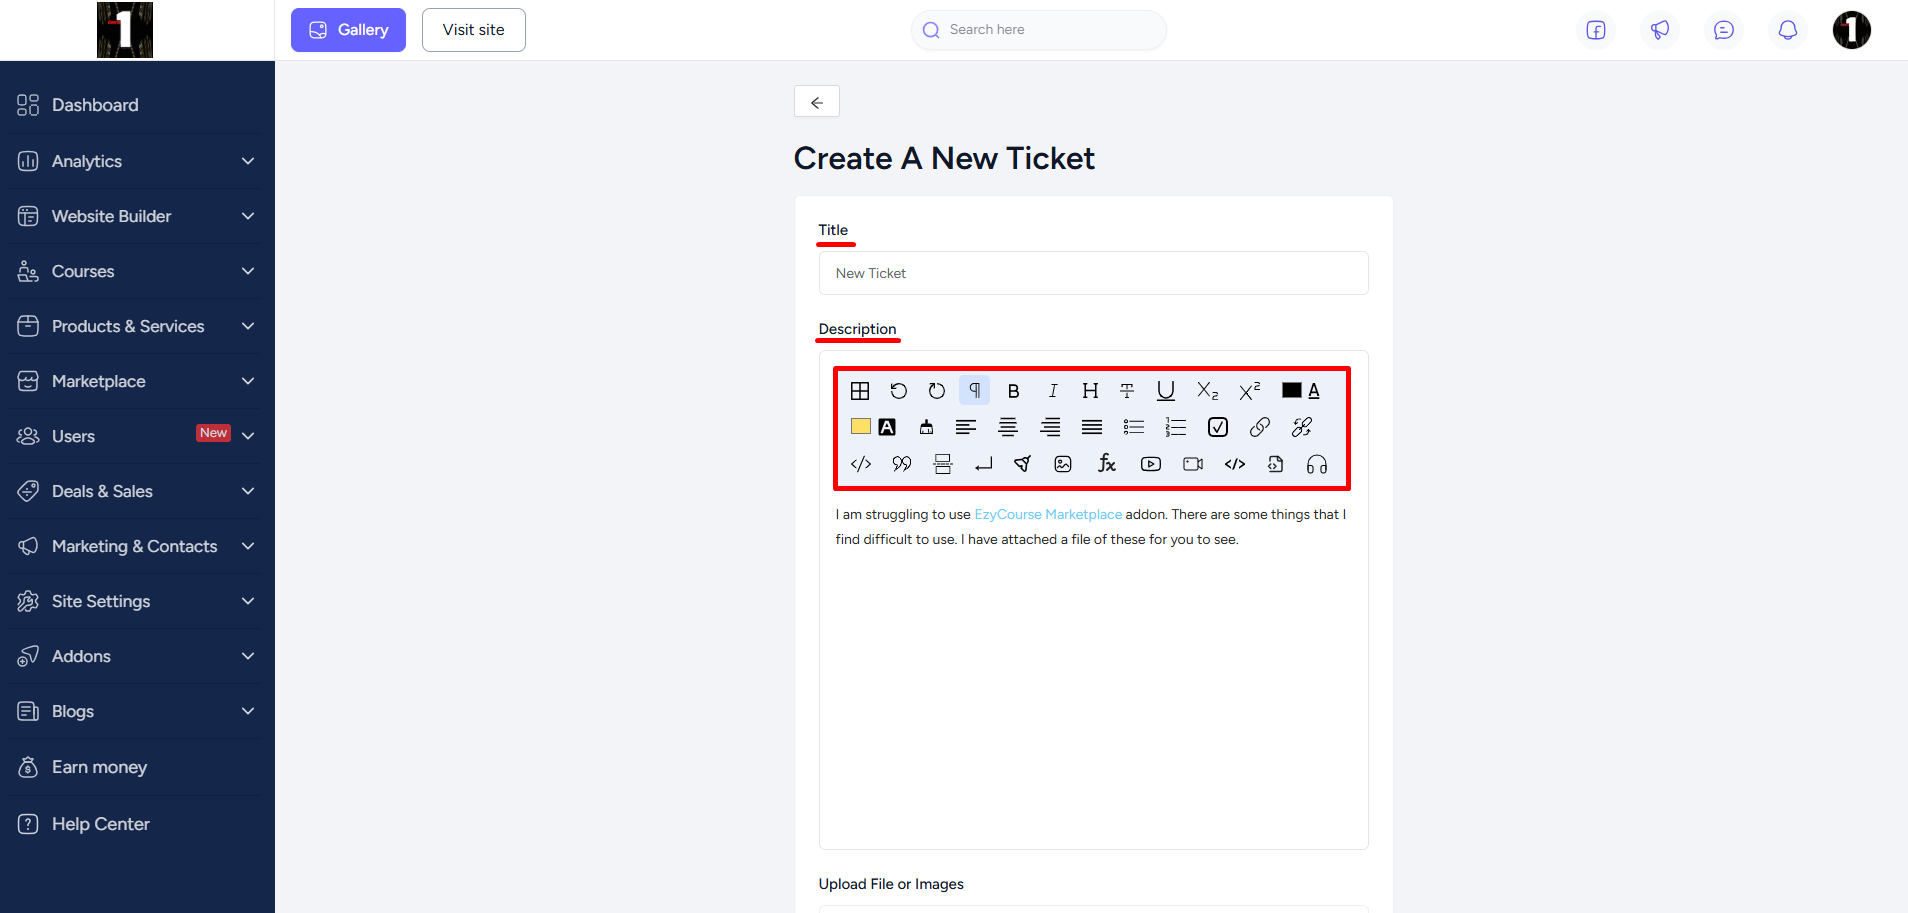1908x913 pixels.
Task: Toggle subscript formatting
Action: 1207,391
